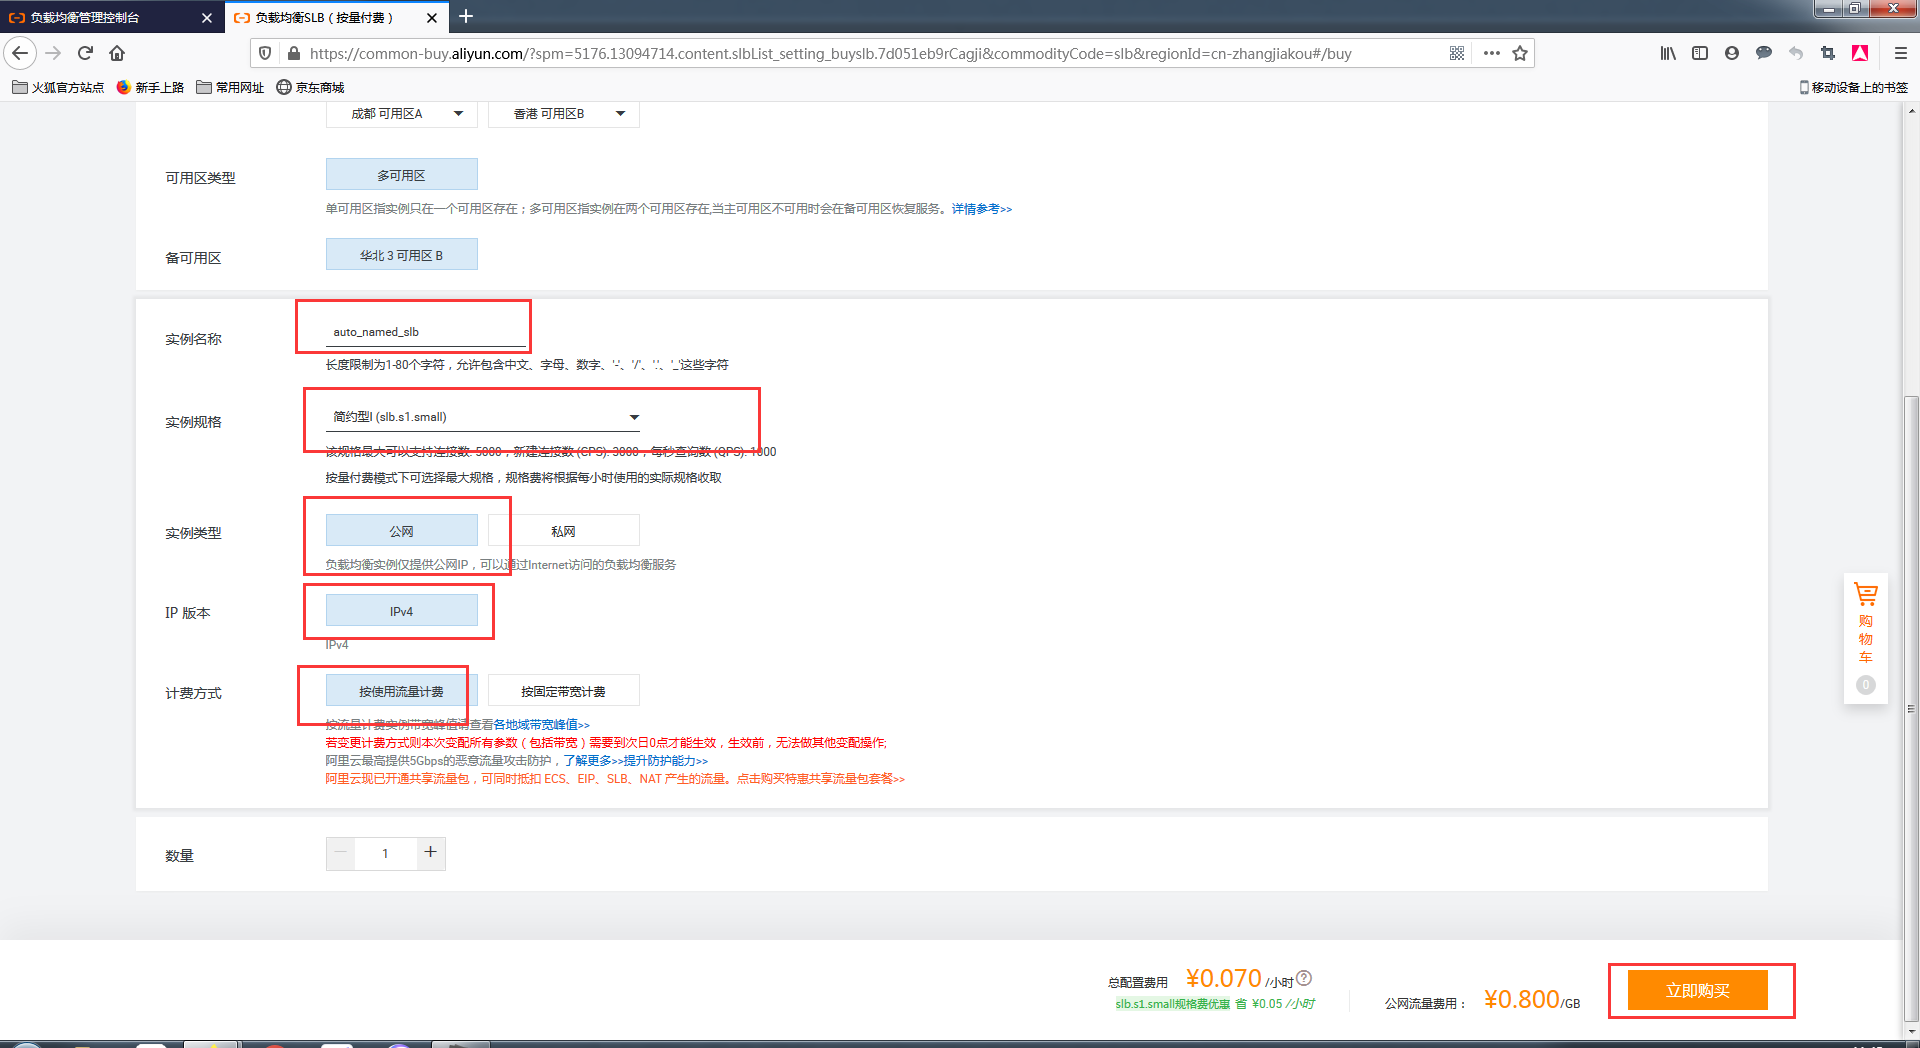Select 私网 instance type
The height and width of the screenshot is (1048, 1920).
(x=562, y=530)
